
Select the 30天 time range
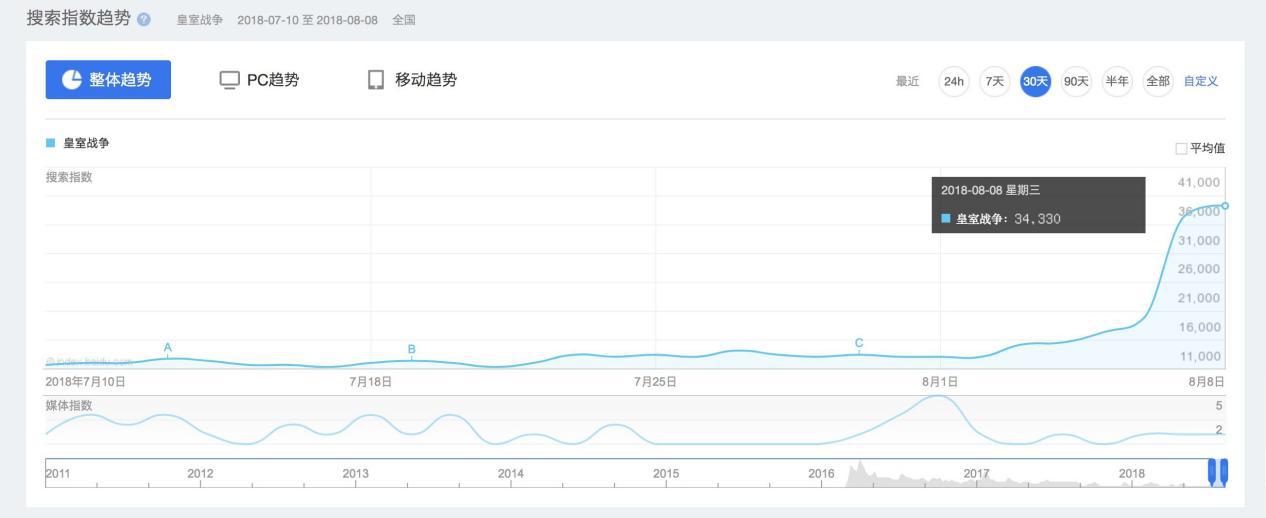click(1035, 81)
